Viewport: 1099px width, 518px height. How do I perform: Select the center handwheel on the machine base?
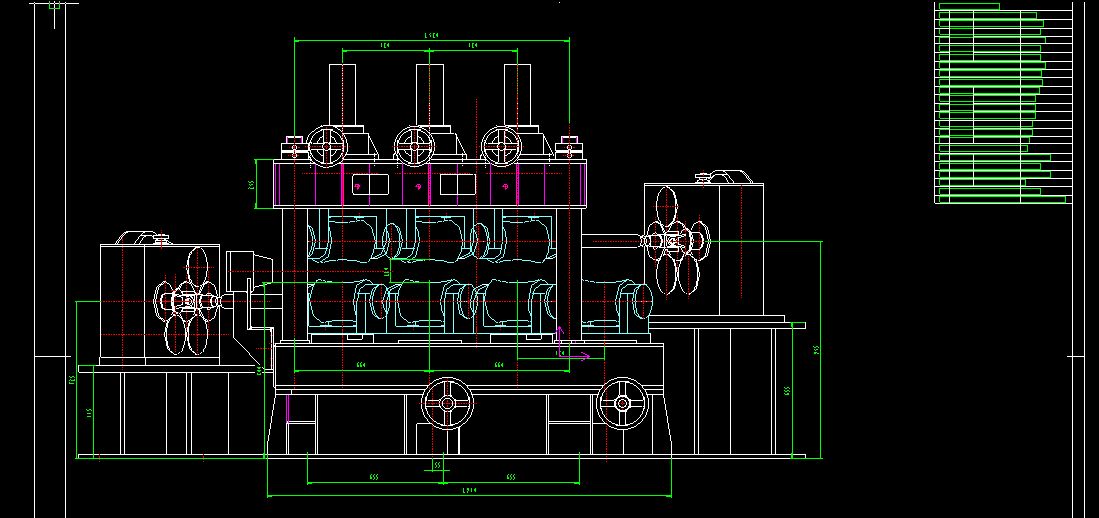pos(447,403)
